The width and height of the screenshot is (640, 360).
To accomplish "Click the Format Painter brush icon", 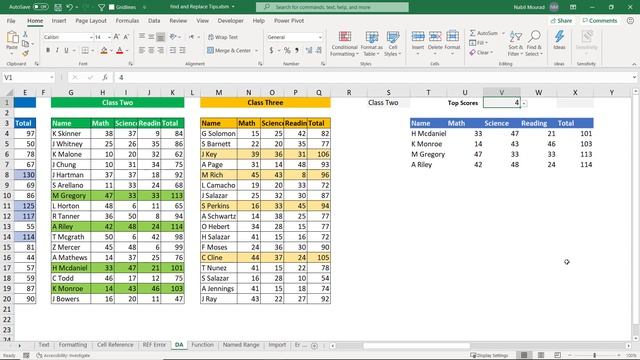I will pos(25,53).
